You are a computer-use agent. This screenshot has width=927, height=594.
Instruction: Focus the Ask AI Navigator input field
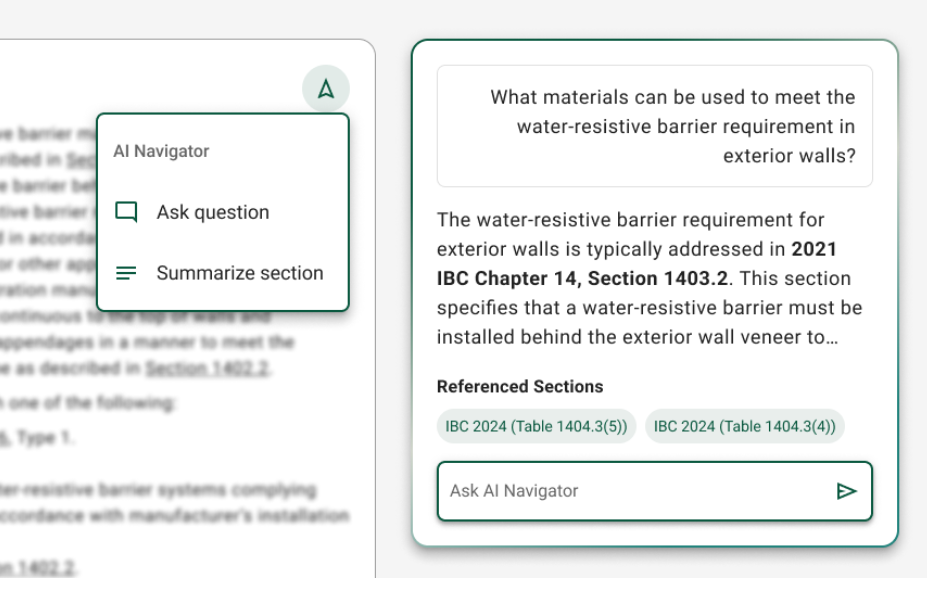click(x=630, y=491)
